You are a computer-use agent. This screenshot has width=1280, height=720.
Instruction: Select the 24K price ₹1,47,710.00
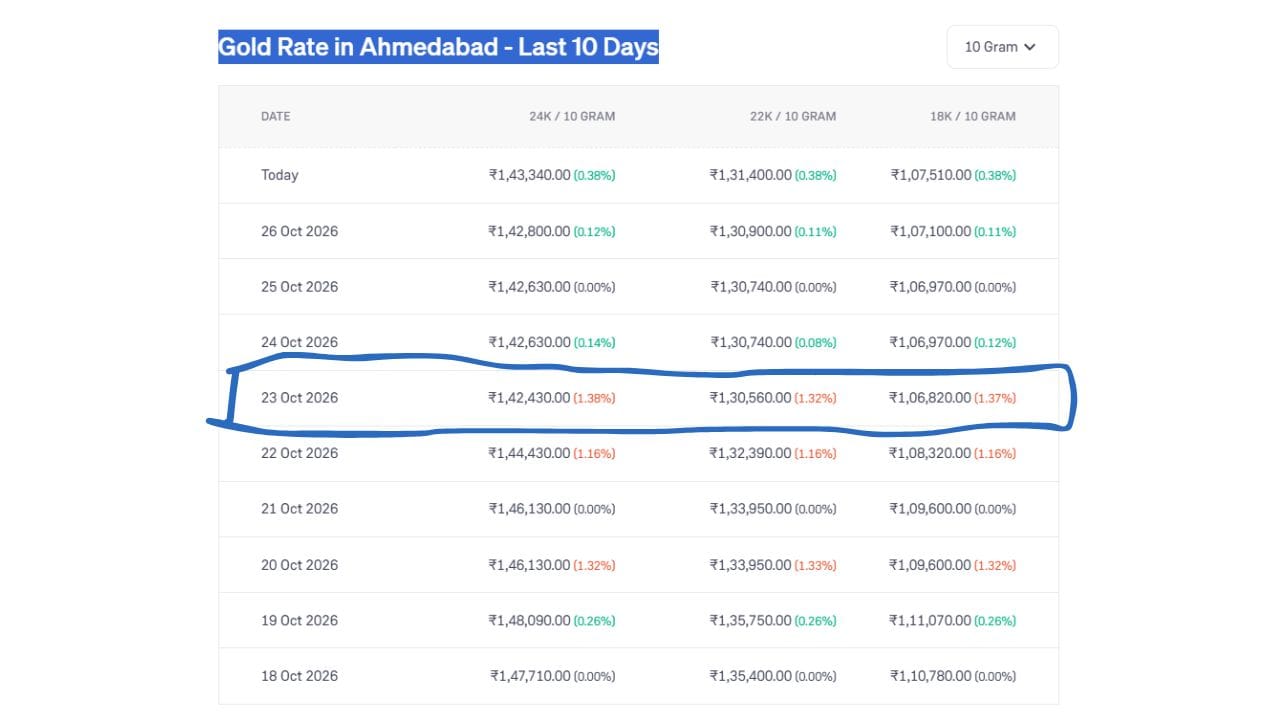530,676
